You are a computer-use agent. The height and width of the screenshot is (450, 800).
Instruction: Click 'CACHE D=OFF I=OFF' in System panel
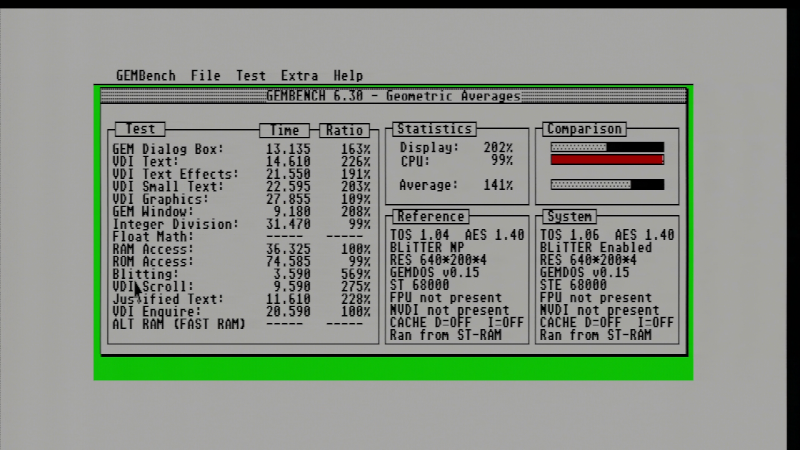point(607,322)
